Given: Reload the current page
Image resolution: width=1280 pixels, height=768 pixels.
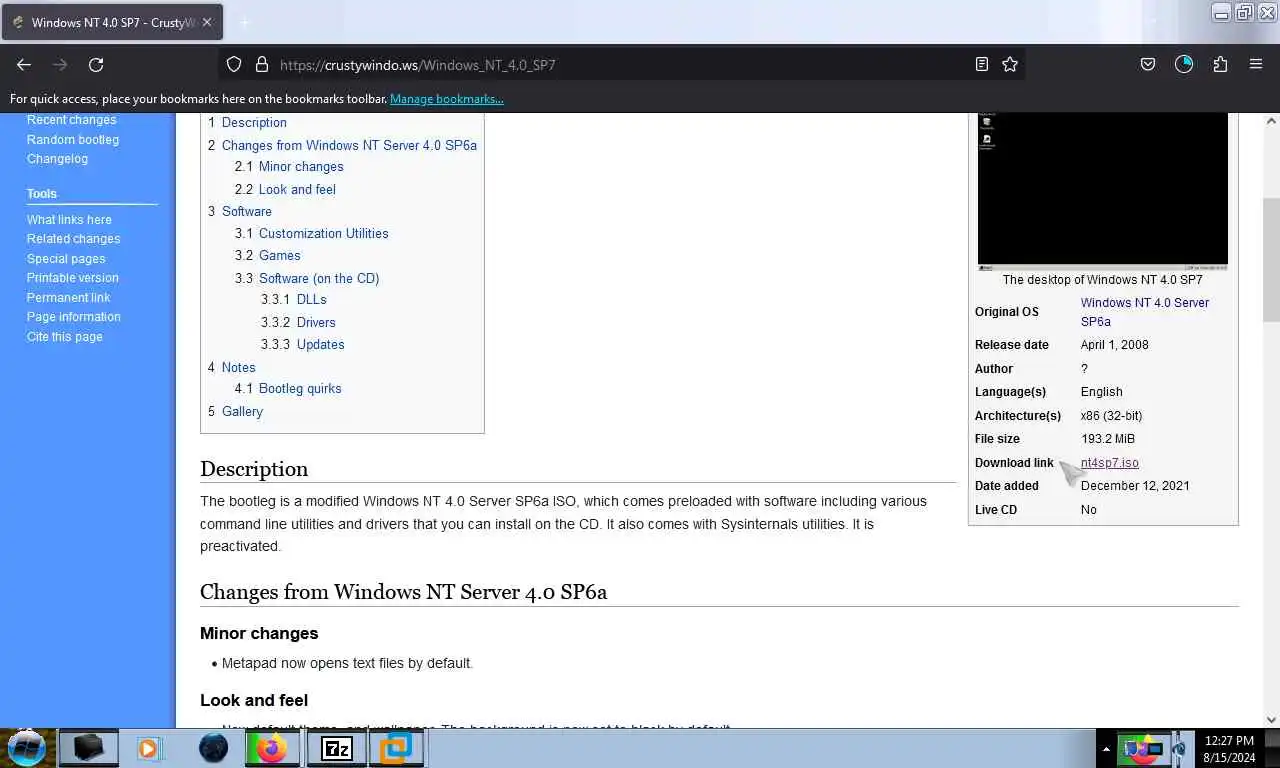Looking at the screenshot, I should point(96,64).
